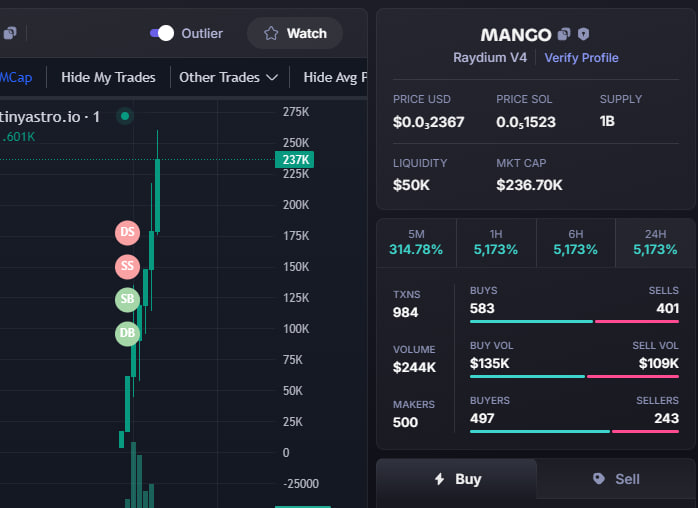Open the shield security icon beside MANGO
The height and width of the screenshot is (508, 698).
(x=583, y=34)
